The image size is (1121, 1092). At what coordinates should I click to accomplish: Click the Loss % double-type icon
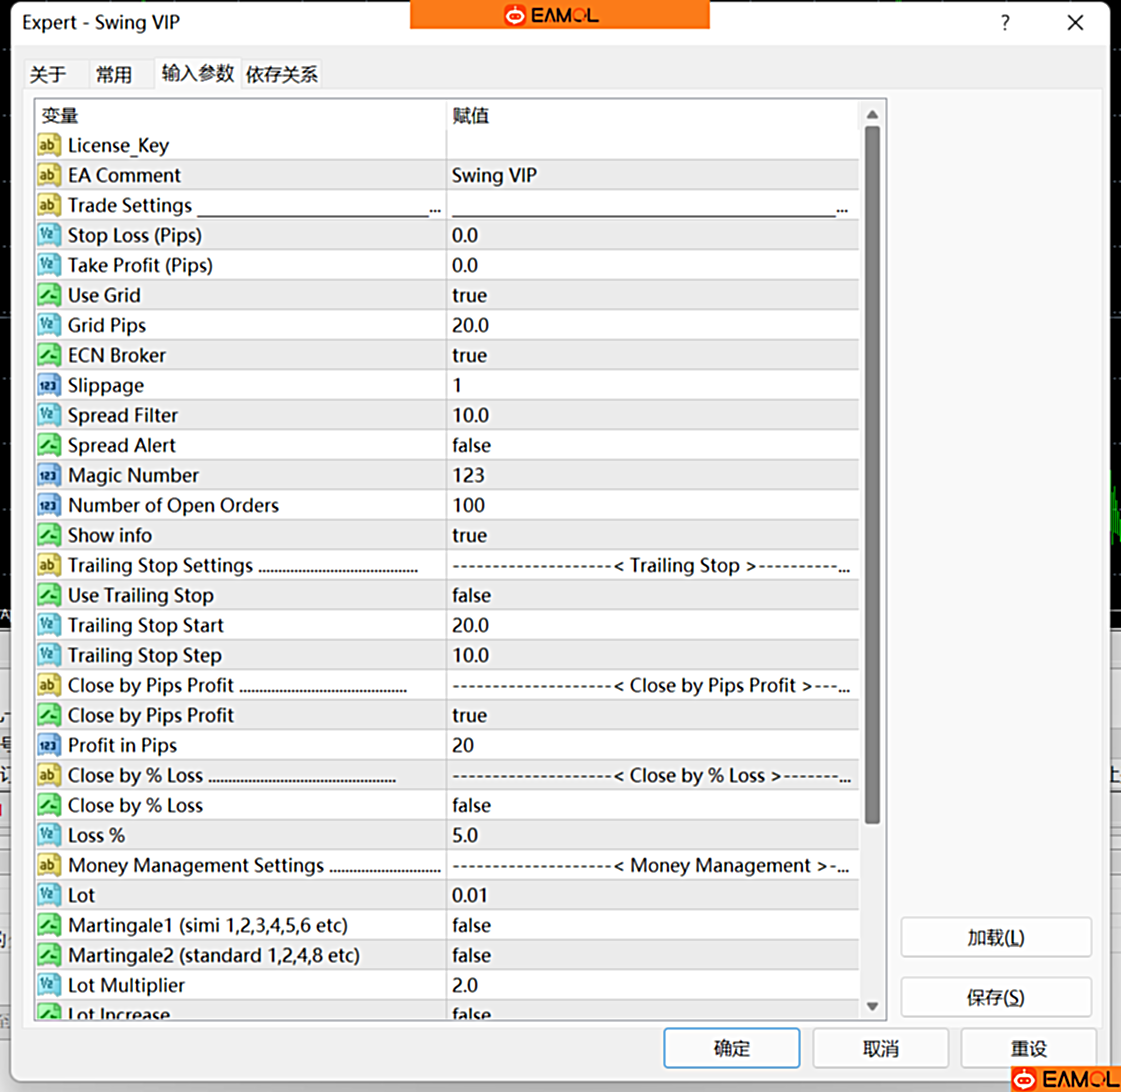click(x=49, y=835)
